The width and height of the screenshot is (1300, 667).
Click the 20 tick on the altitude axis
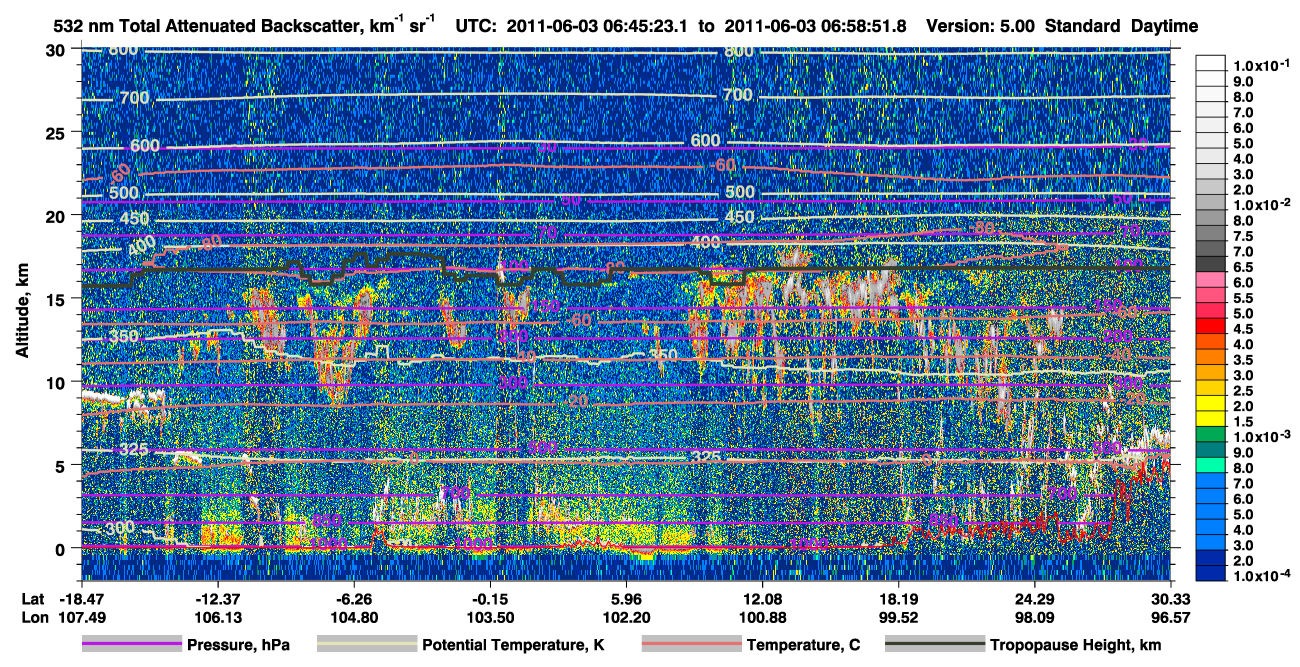pyautogui.click(x=57, y=216)
